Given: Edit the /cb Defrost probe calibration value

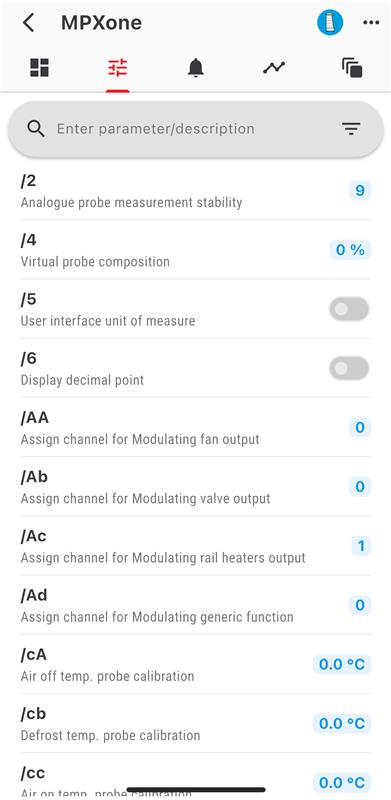Looking at the screenshot, I should click(x=342, y=723).
